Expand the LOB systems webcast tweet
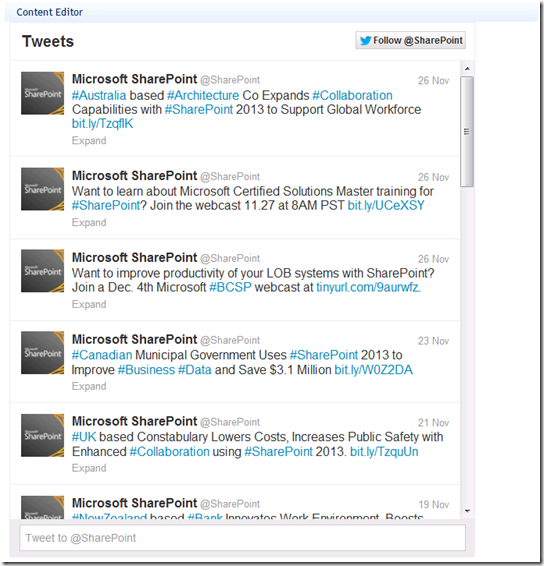The image size is (544, 566). coord(89,304)
